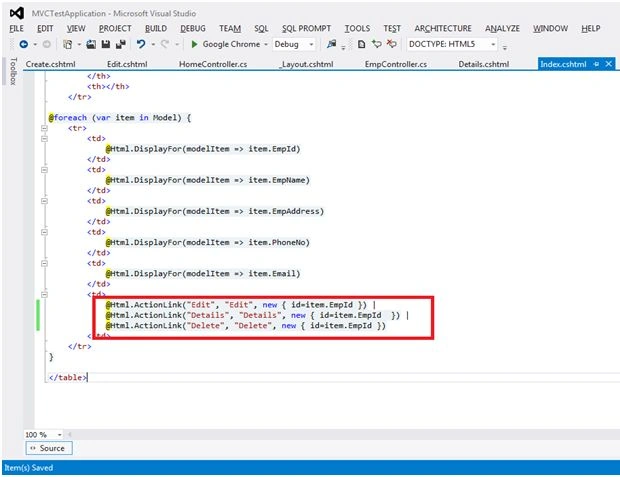The width and height of the screenshot is (620, 477).
Task: Expand the Toolbox side panel
Action: click(x=13, y=71)
